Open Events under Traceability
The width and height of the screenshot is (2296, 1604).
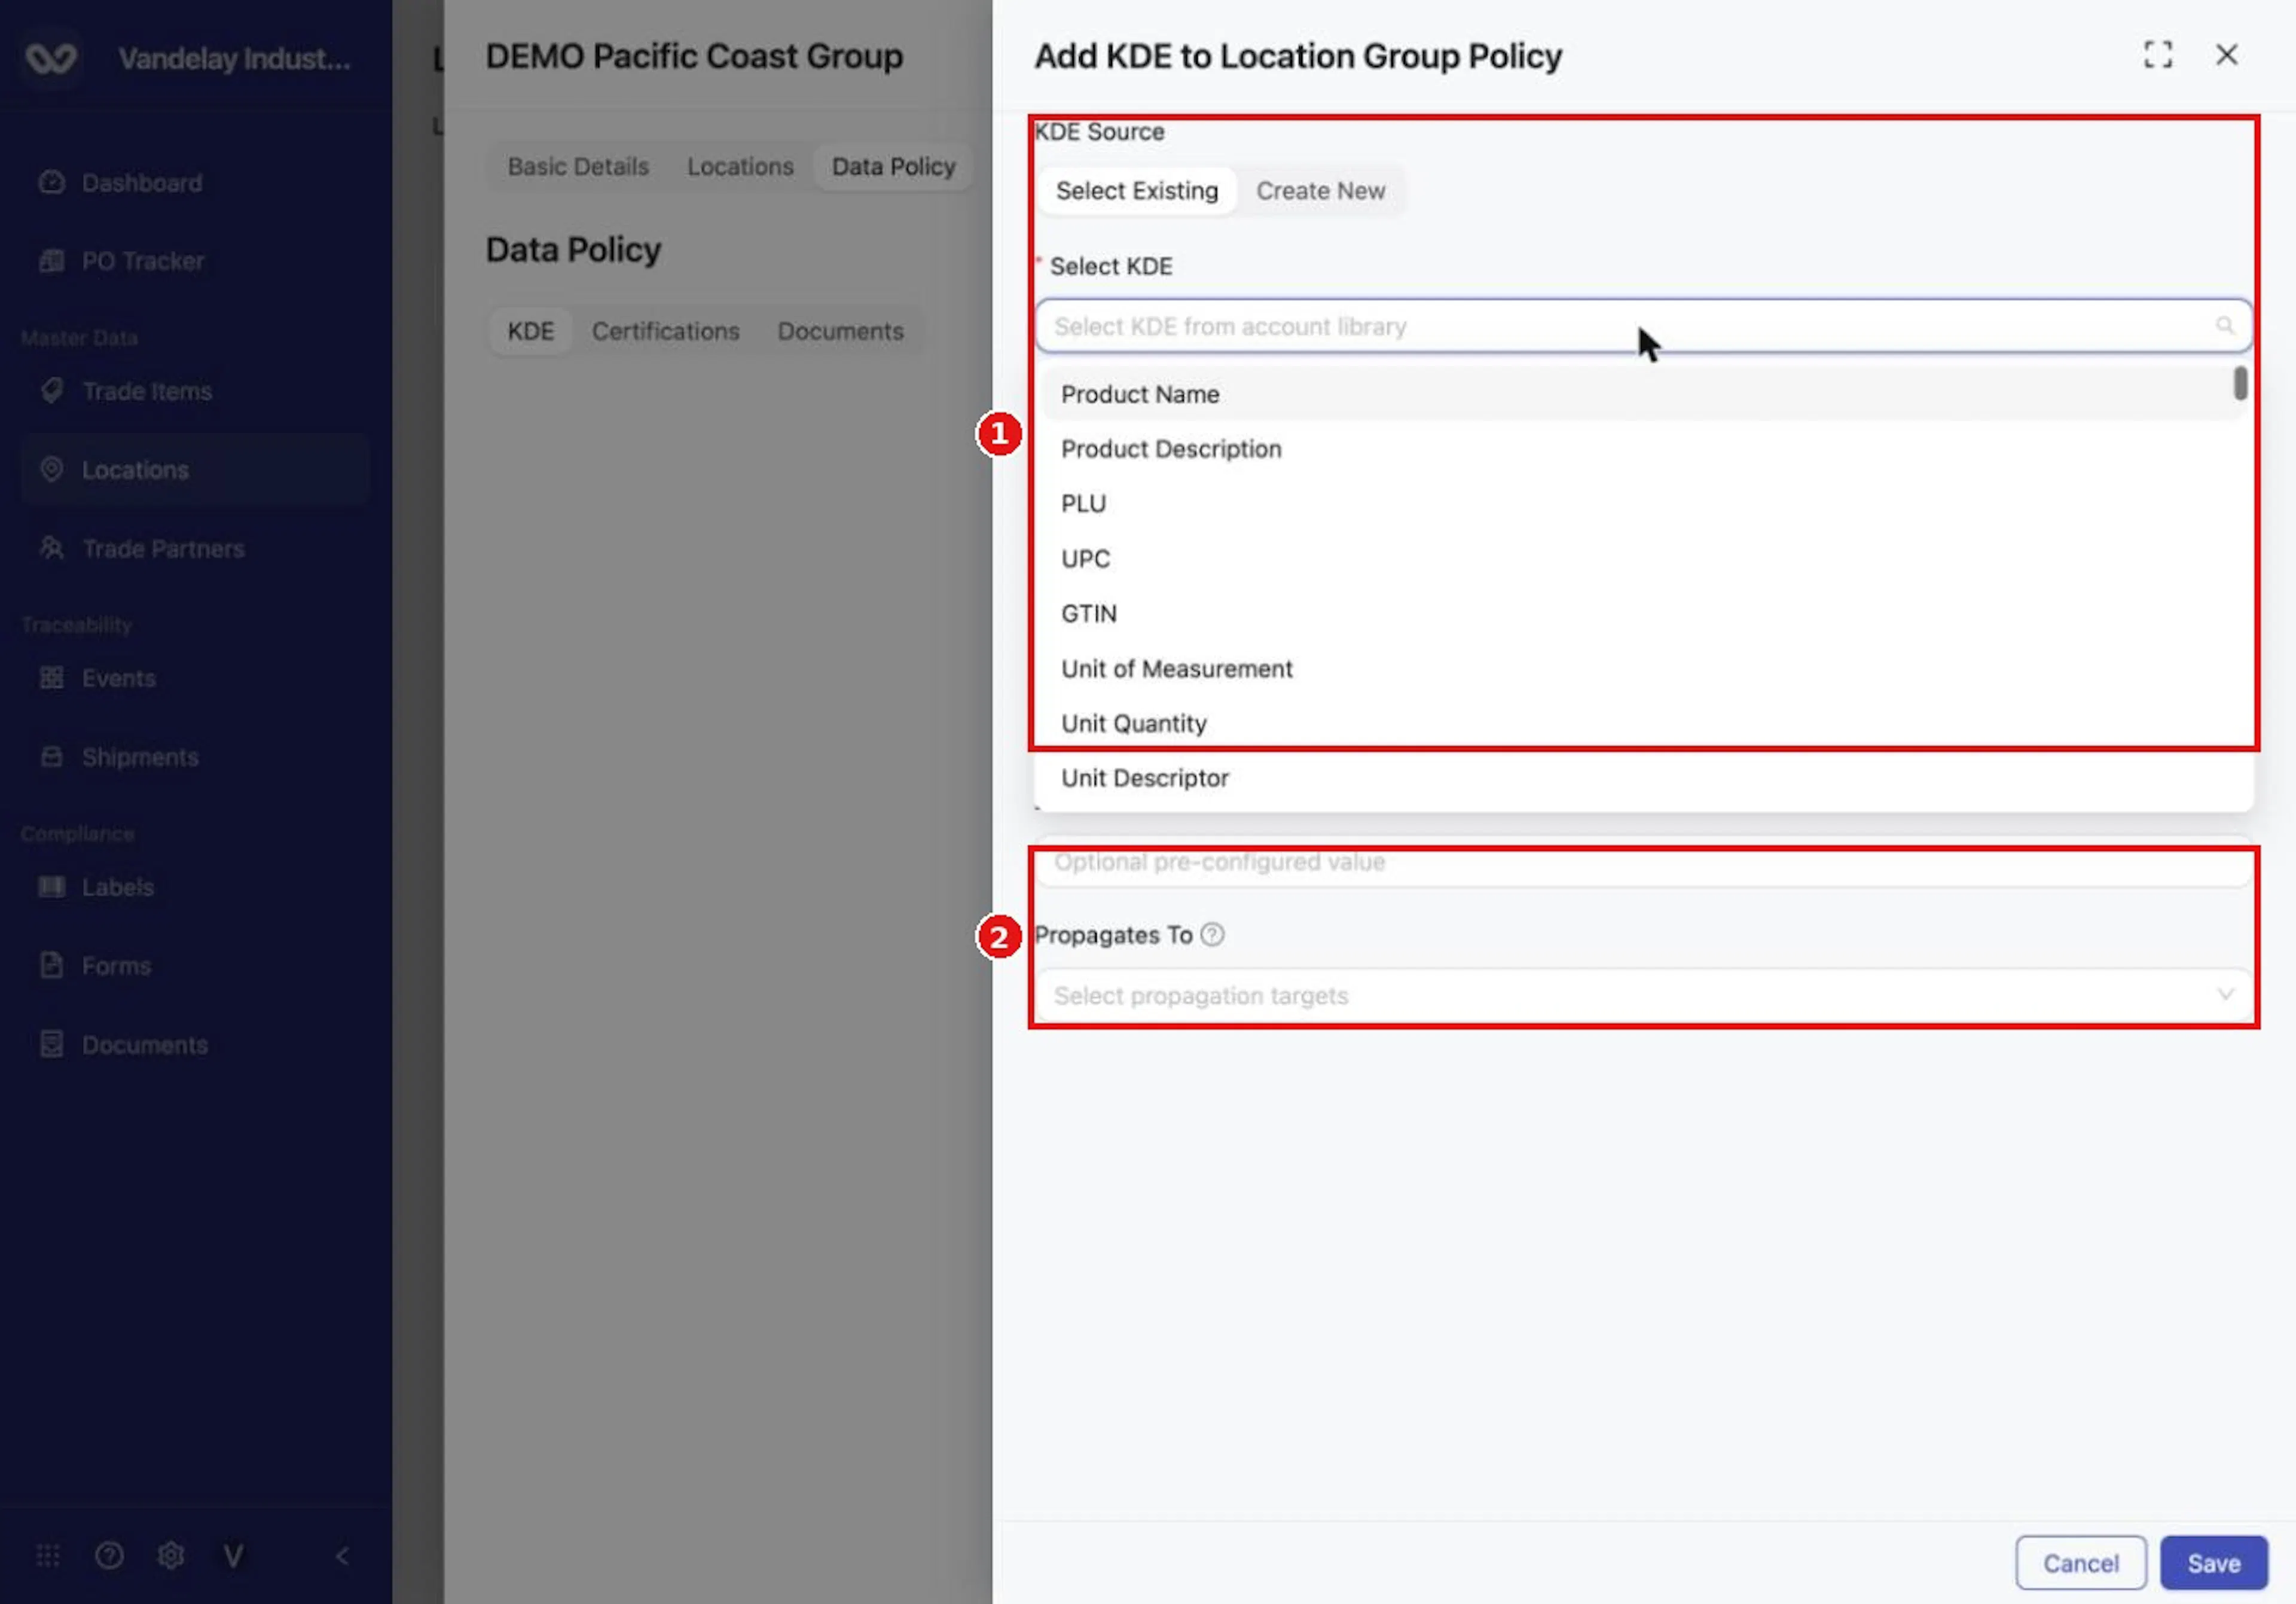click(x=97, y=678)
